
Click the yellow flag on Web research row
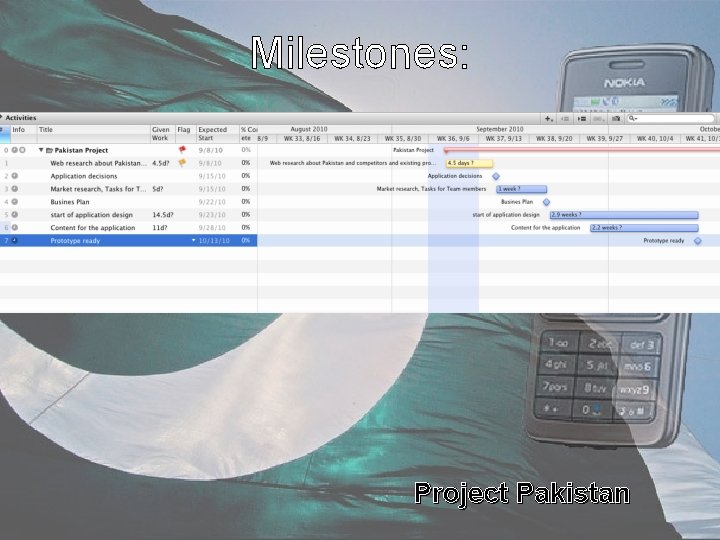pyautogui.click(x=182, y=163)
